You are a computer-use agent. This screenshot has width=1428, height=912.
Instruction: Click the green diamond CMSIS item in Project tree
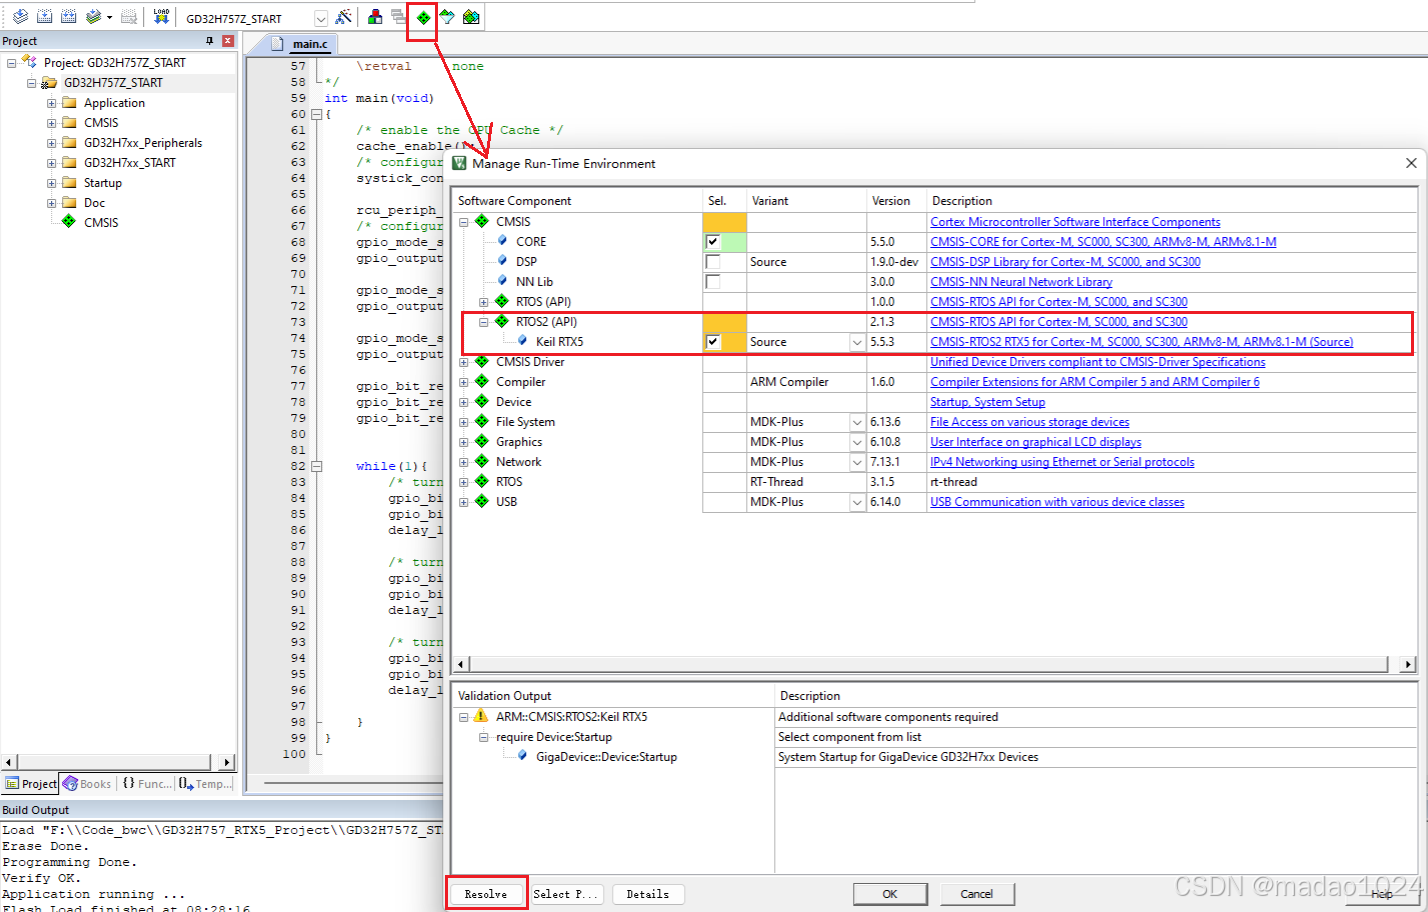[x=69, y=222]
